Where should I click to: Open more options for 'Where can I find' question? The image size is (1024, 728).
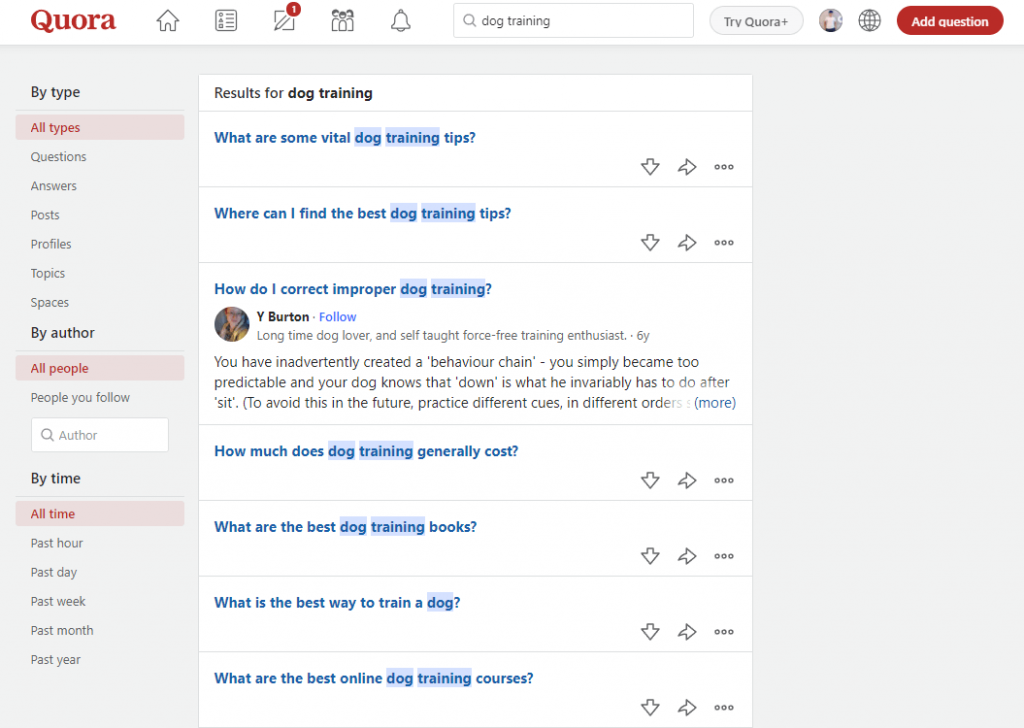(x=724, y=242)
